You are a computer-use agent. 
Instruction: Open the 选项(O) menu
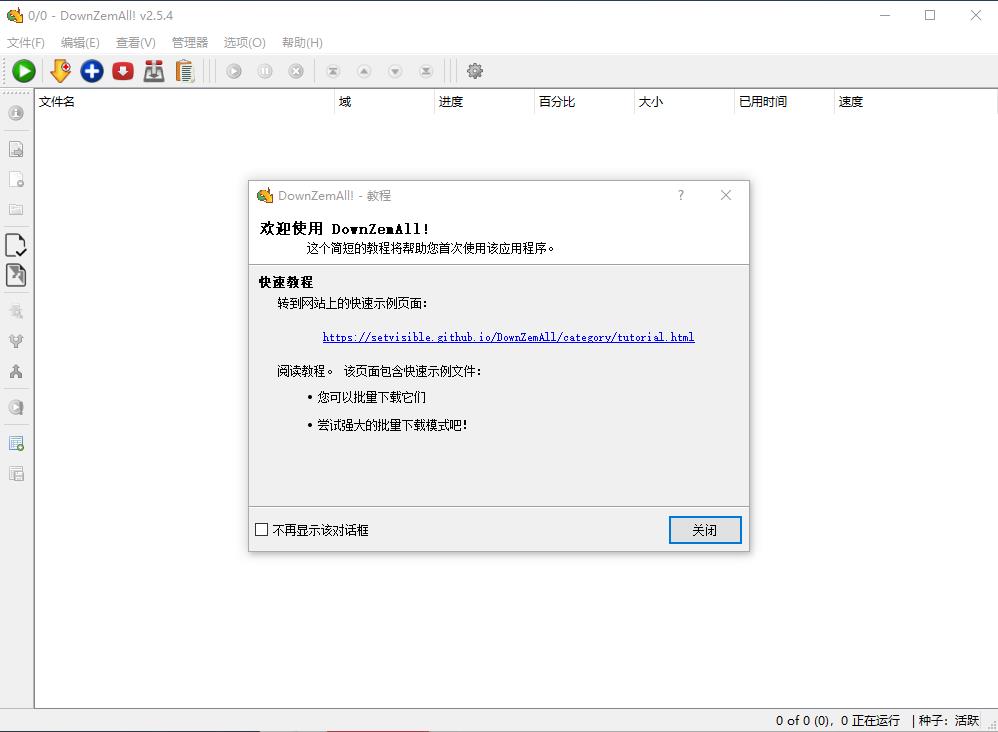coord(244,43)
